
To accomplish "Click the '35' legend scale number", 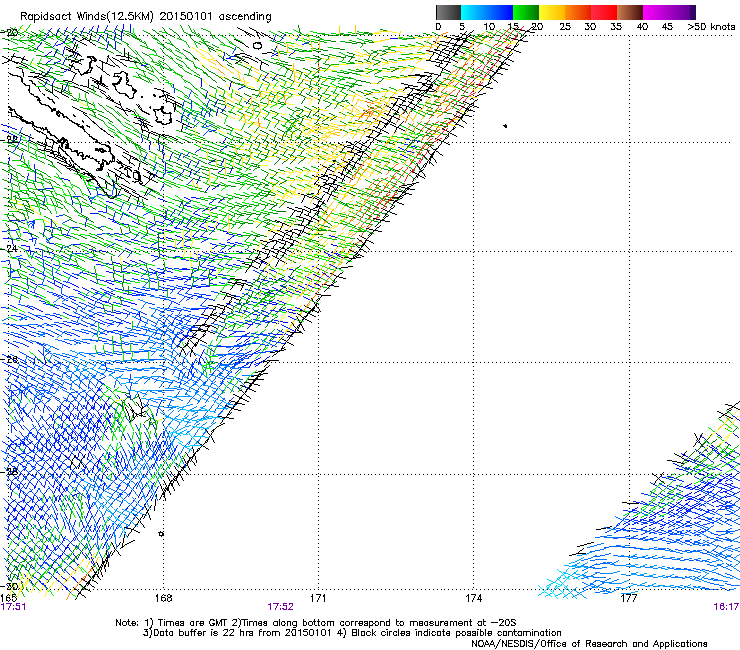I will 616,27.
